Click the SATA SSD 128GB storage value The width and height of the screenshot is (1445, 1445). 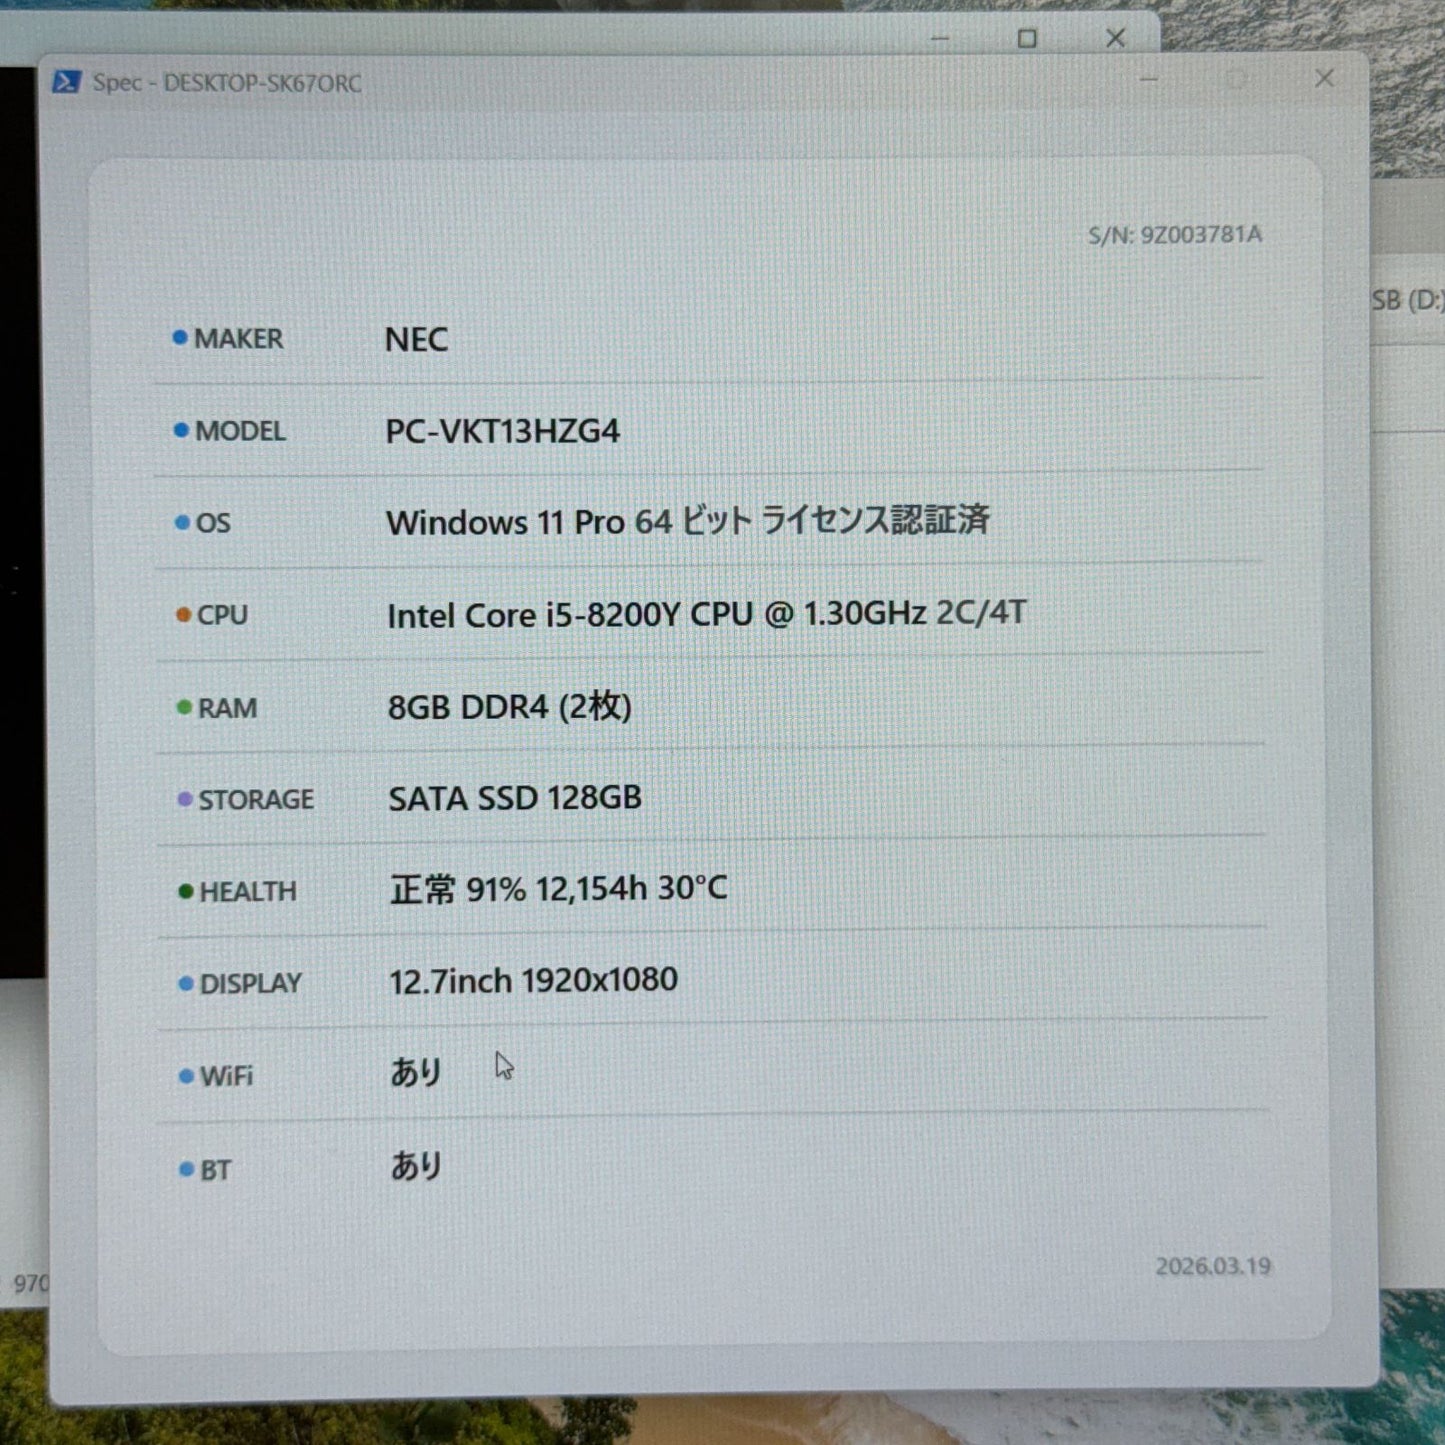[x=515, y=798]
